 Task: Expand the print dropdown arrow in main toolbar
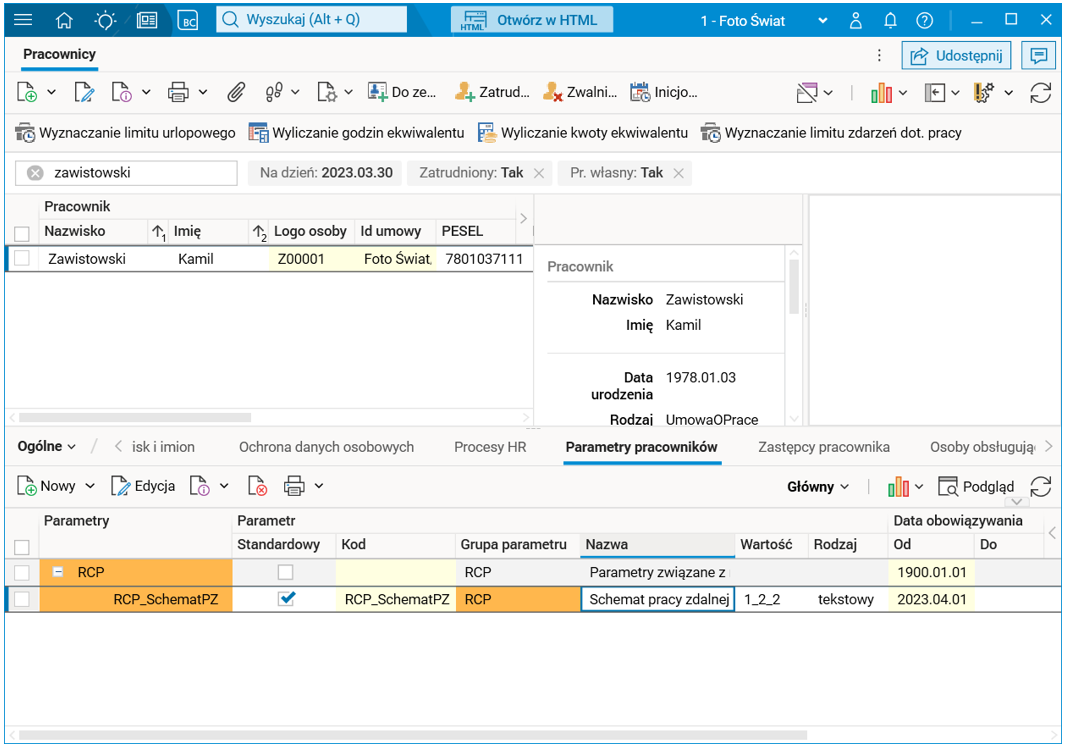click(202, 92)
